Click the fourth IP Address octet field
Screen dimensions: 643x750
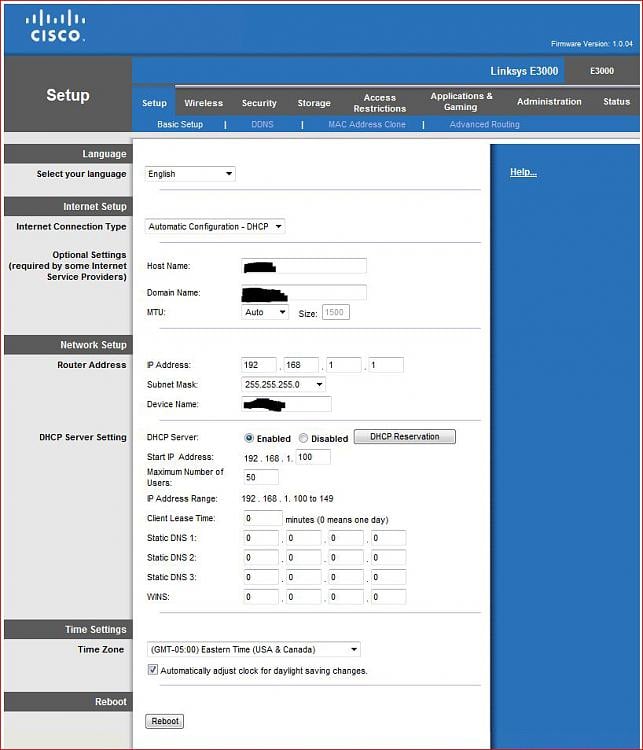pos(386,365)
